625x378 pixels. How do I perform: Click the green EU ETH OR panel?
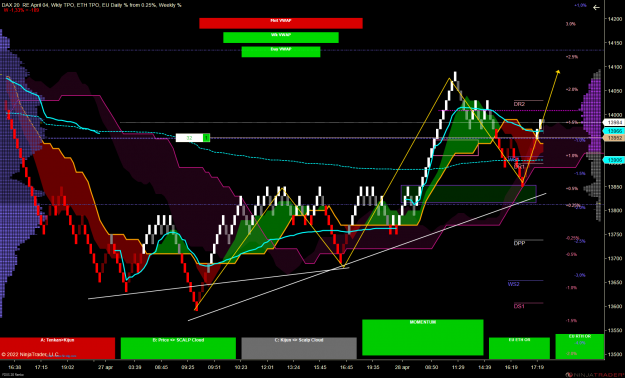519,348
